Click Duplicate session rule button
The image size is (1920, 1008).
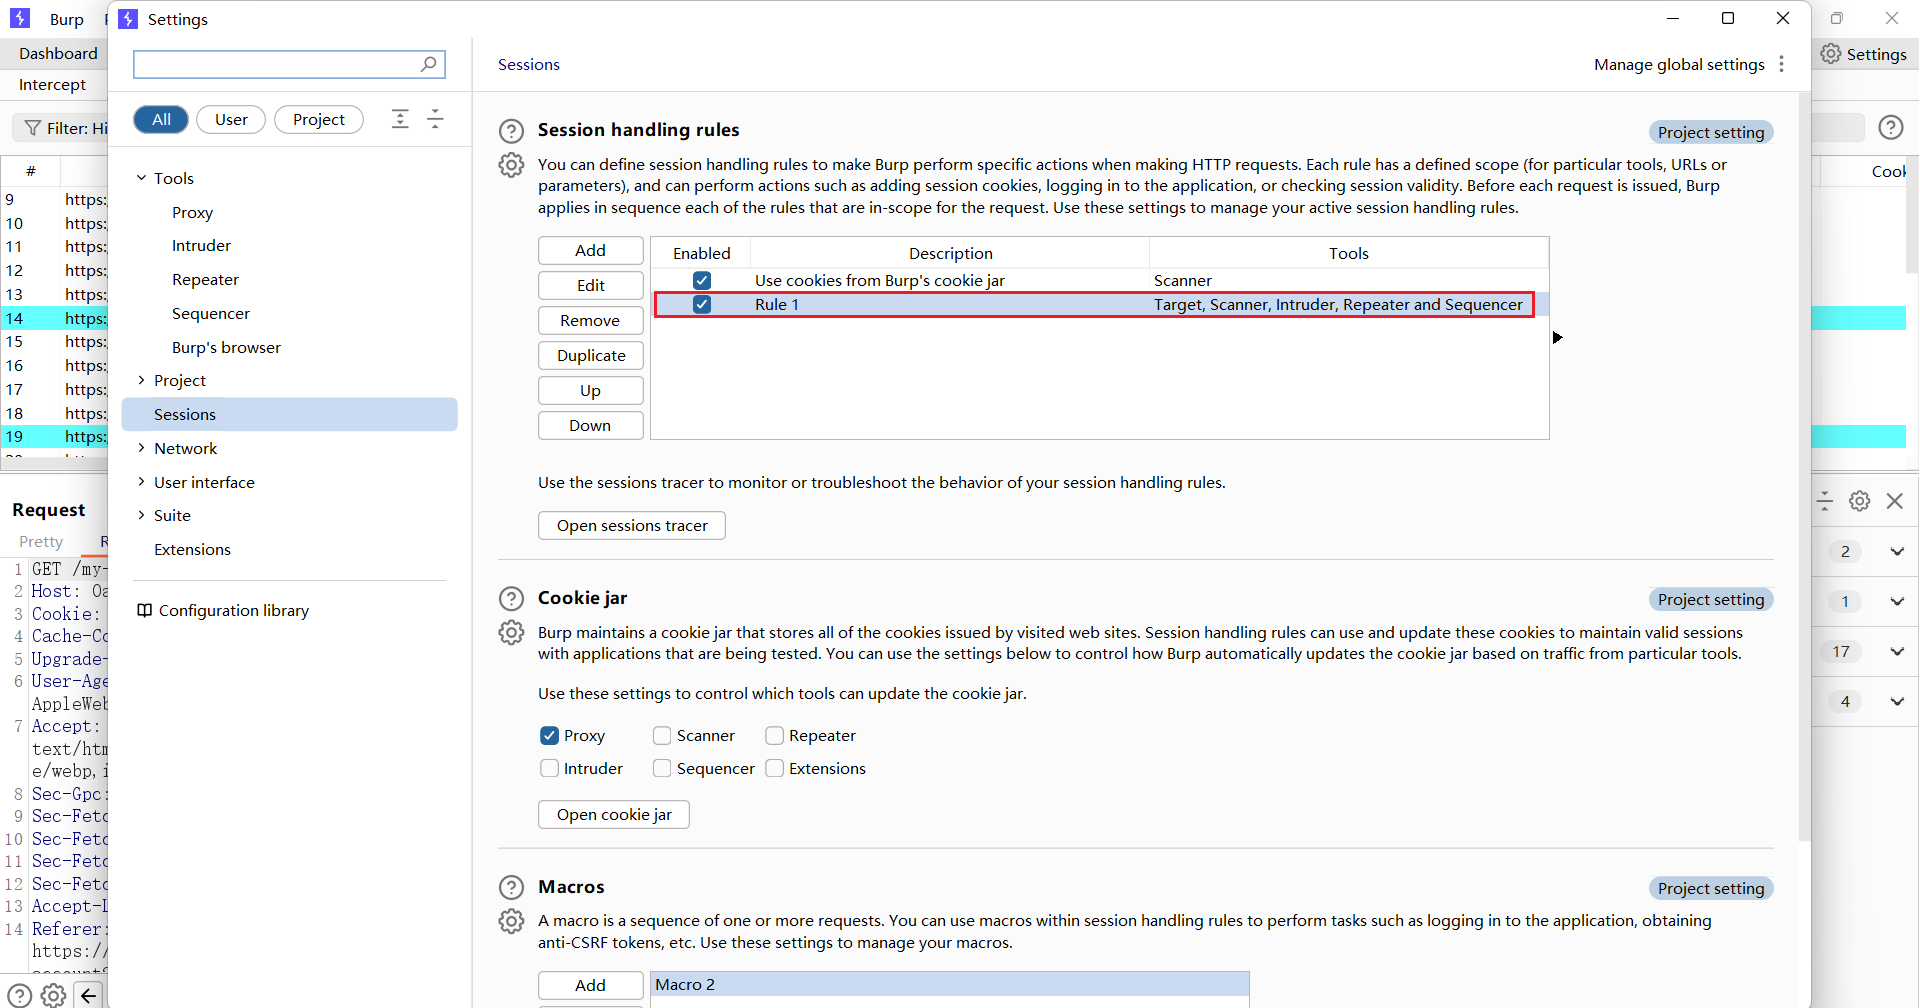click(590, 356)
